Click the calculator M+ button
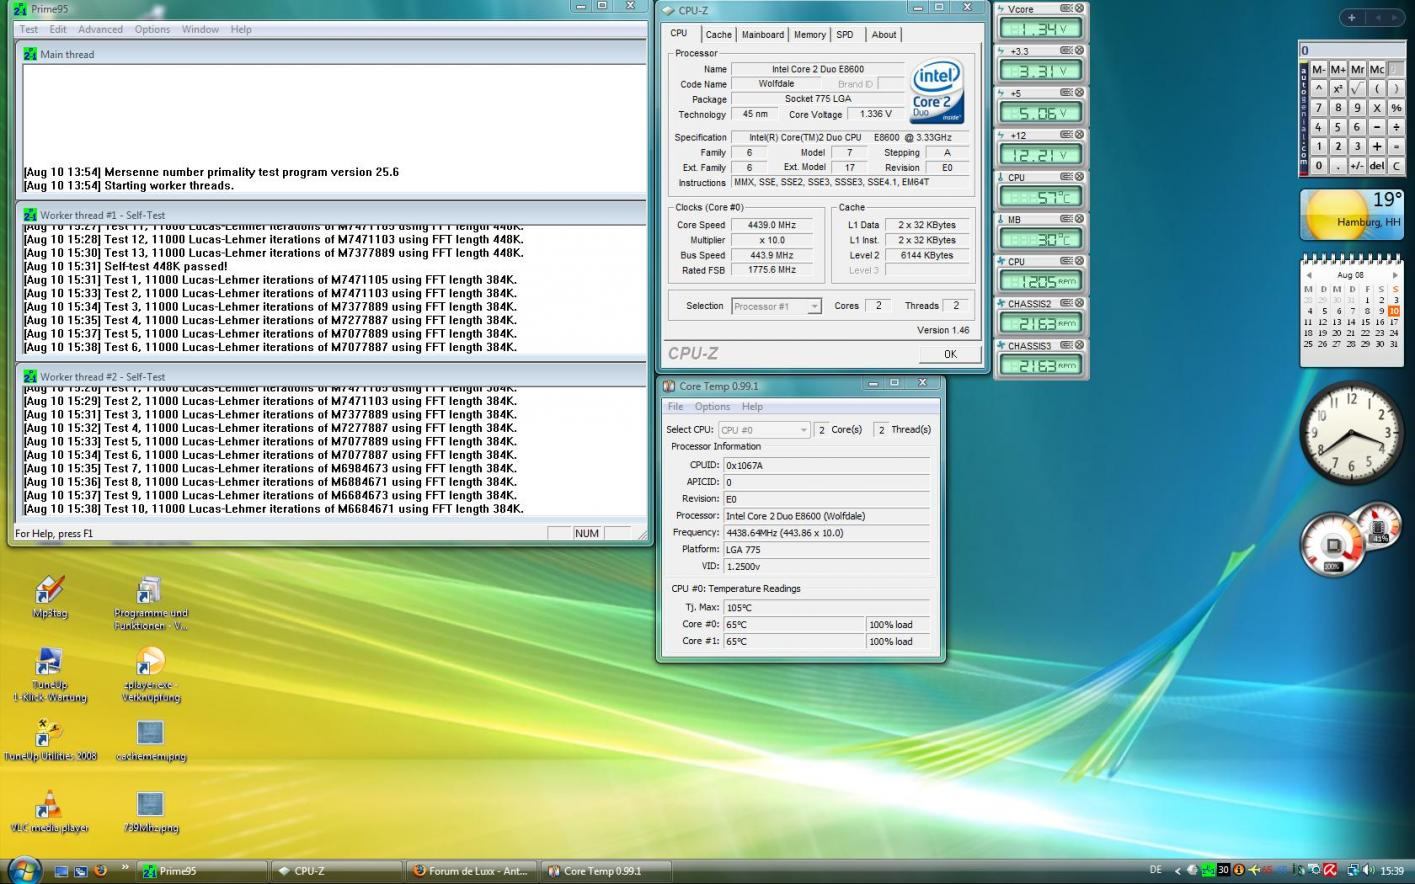Viewport: 1415px width, 884px height. 1338,69
